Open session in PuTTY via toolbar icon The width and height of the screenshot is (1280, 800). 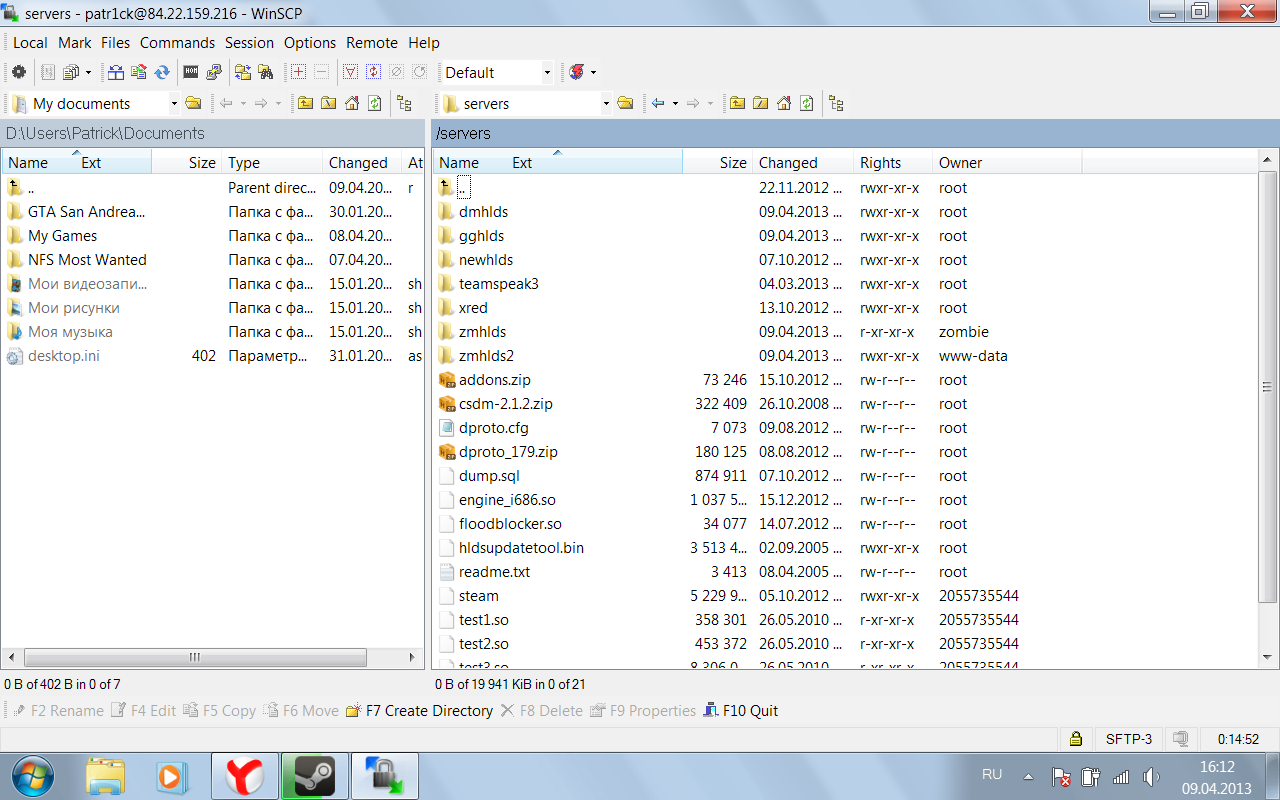click(213, 72)
